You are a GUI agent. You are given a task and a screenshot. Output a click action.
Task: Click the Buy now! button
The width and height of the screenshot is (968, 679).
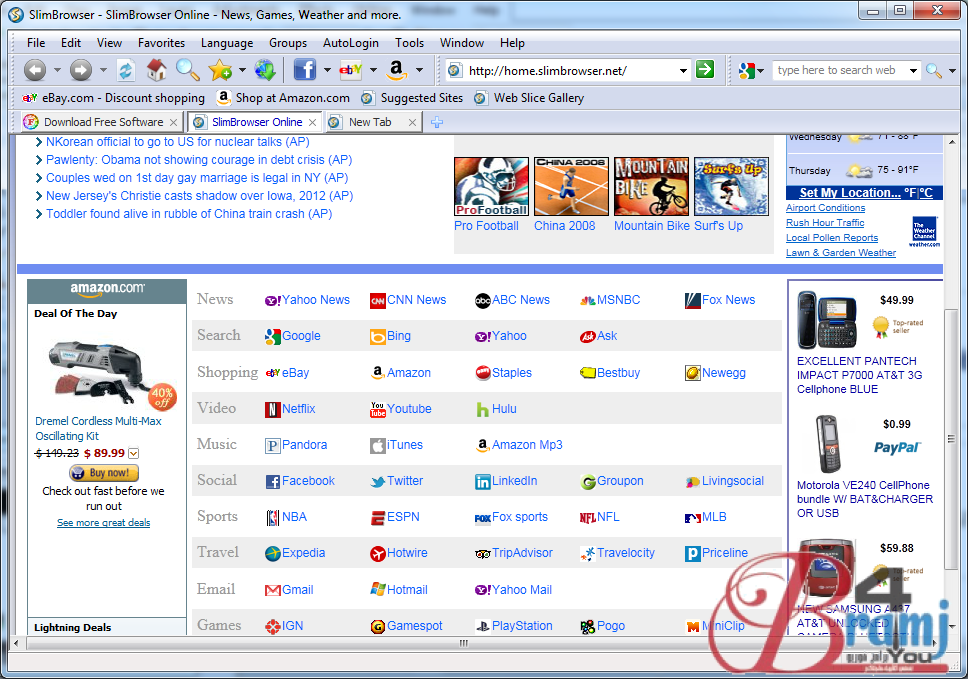[104, 473]
